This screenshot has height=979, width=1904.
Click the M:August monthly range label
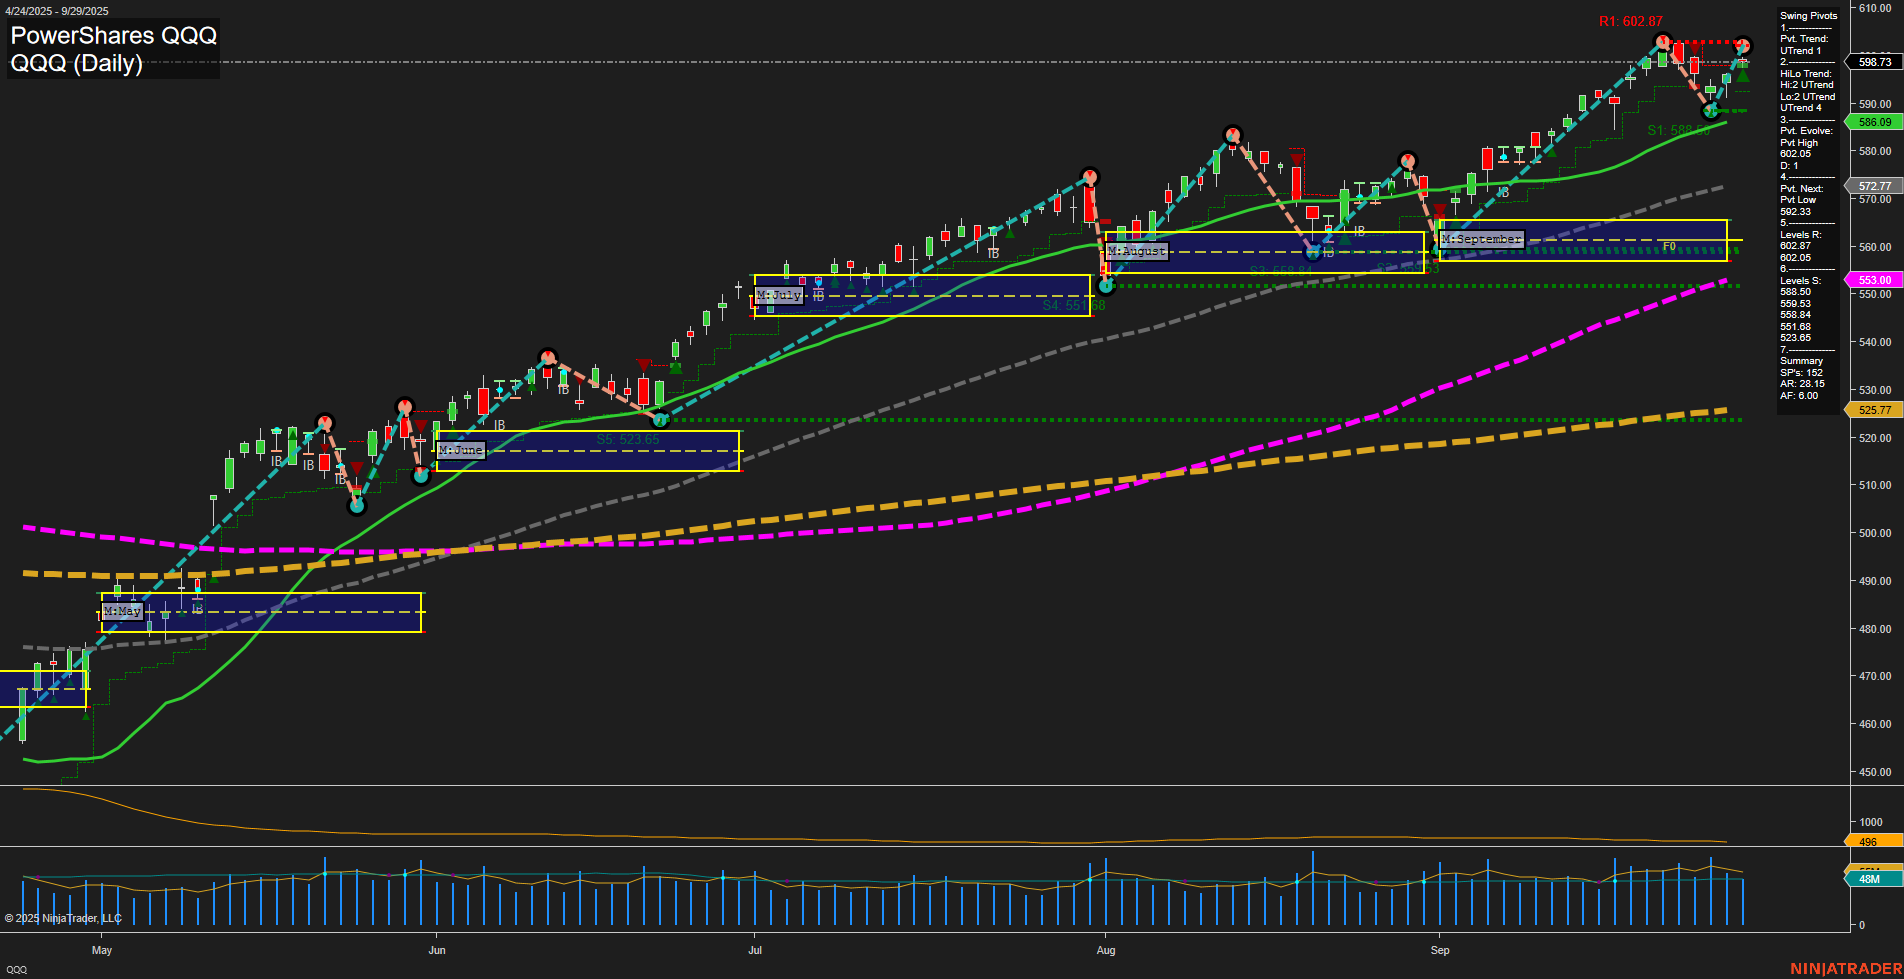click(1137, 251)
